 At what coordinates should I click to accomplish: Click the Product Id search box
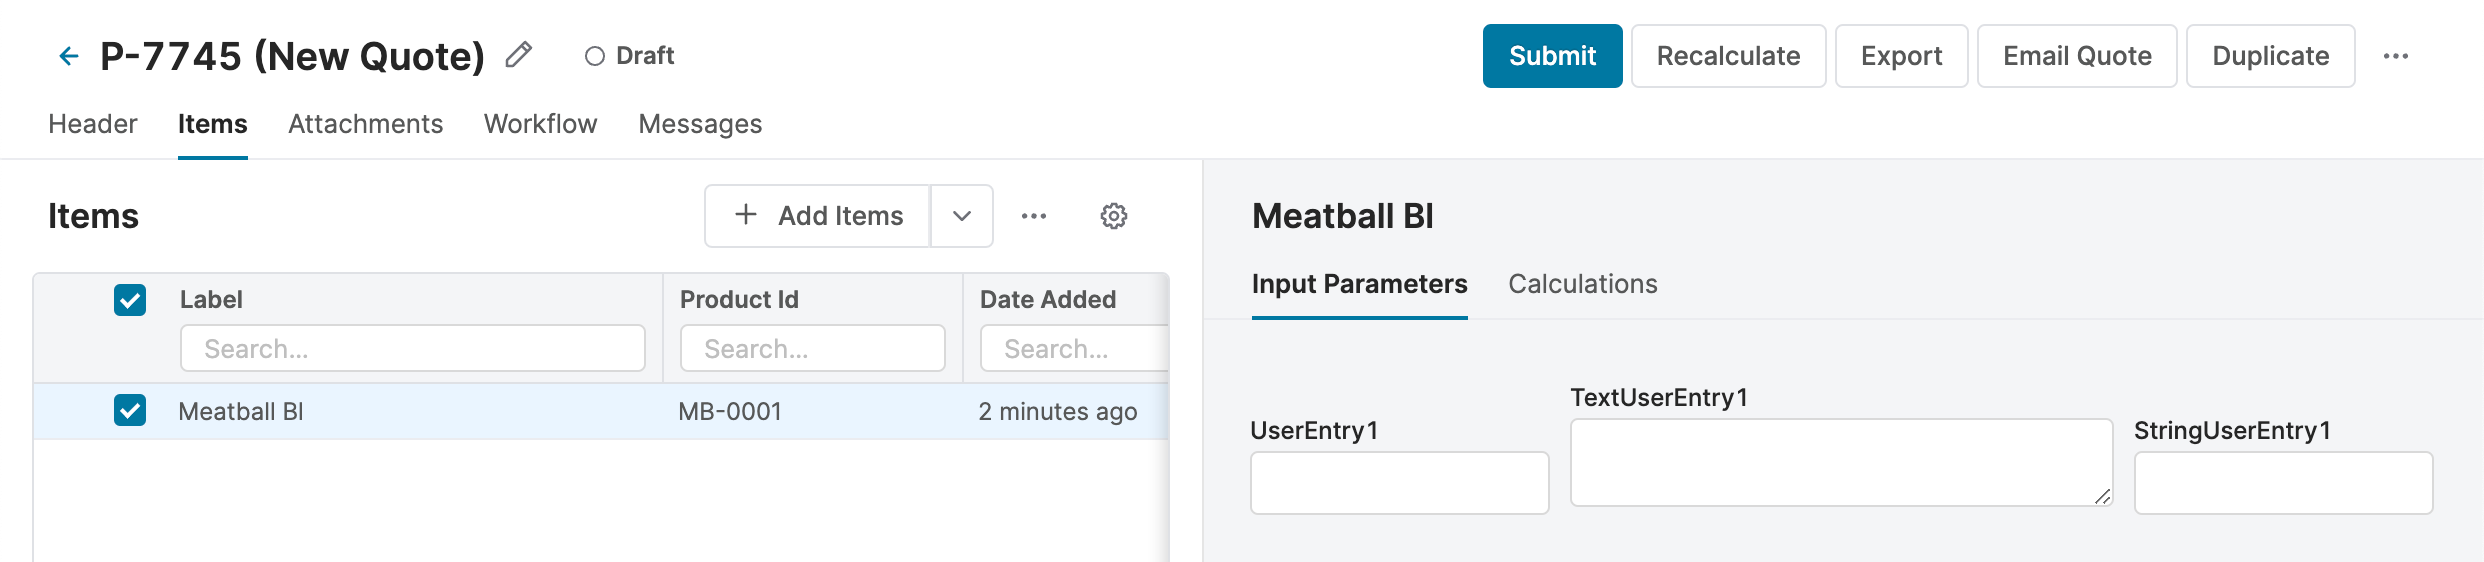coord(812,349)
